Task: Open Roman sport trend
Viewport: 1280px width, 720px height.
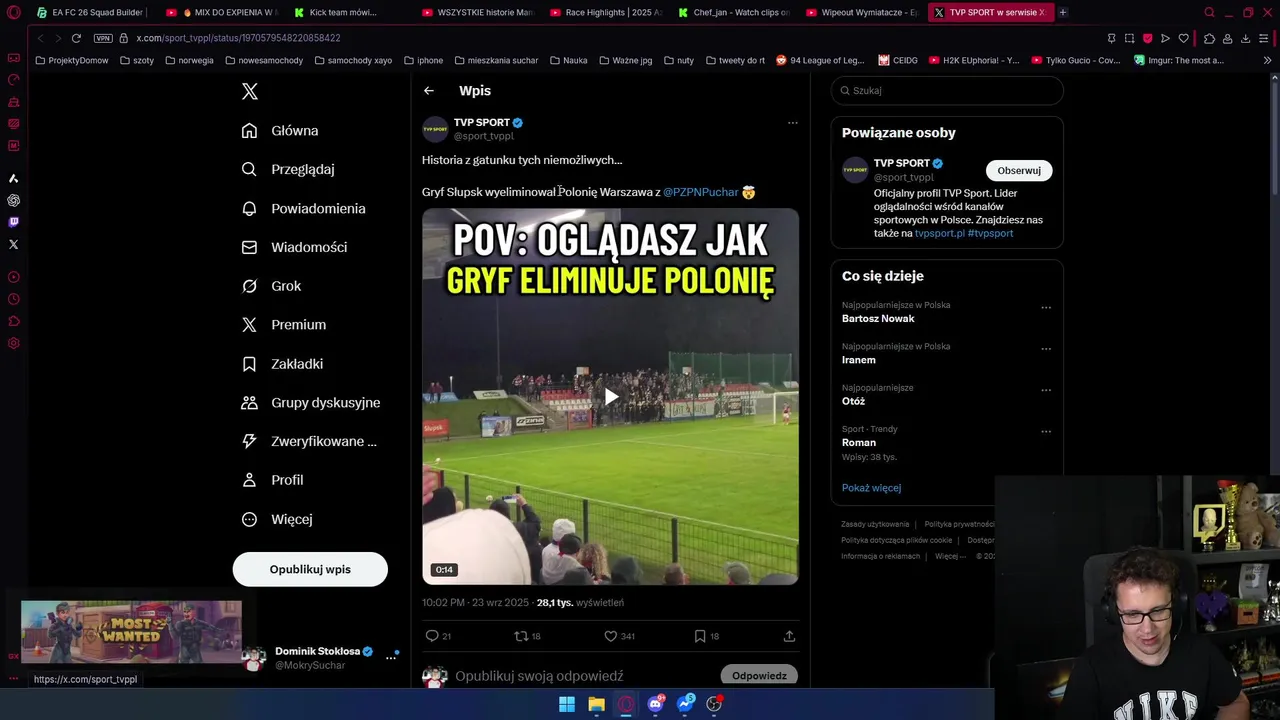Action: 859,442
